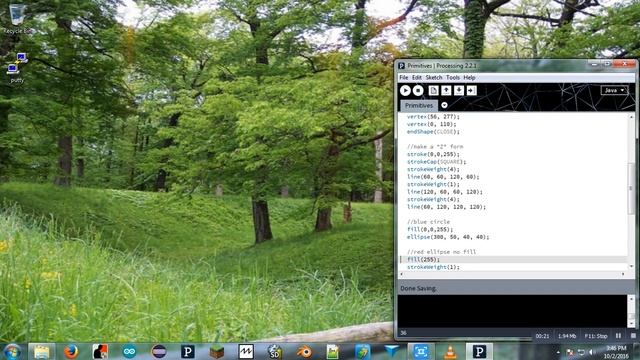Select the putty desktop shortcut
Screen dimensions: 640x360
coord(17,68)
